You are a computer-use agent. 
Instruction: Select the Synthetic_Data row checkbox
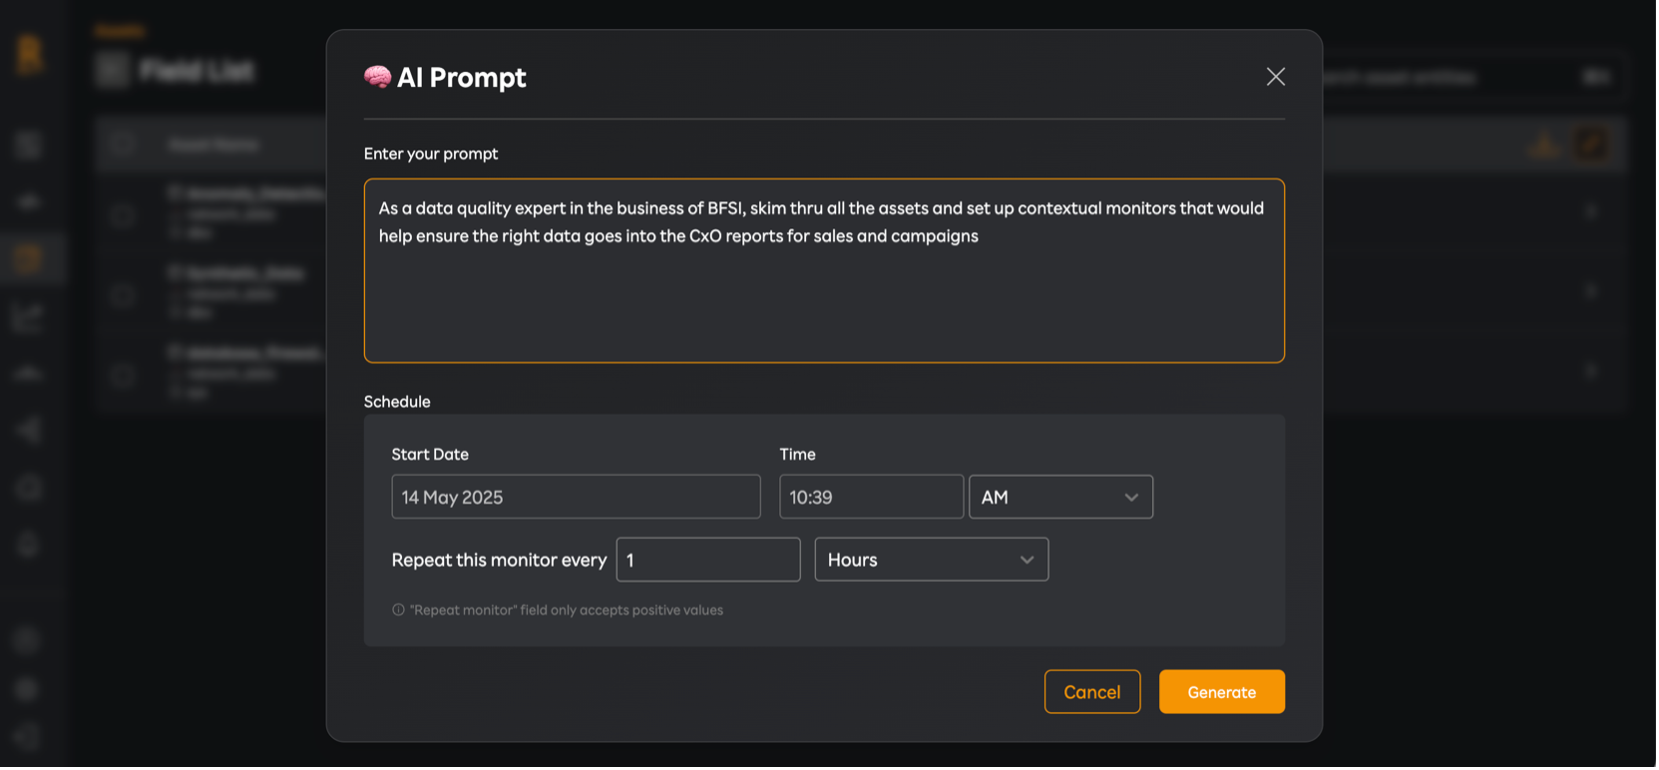click(x=123, y=294)
